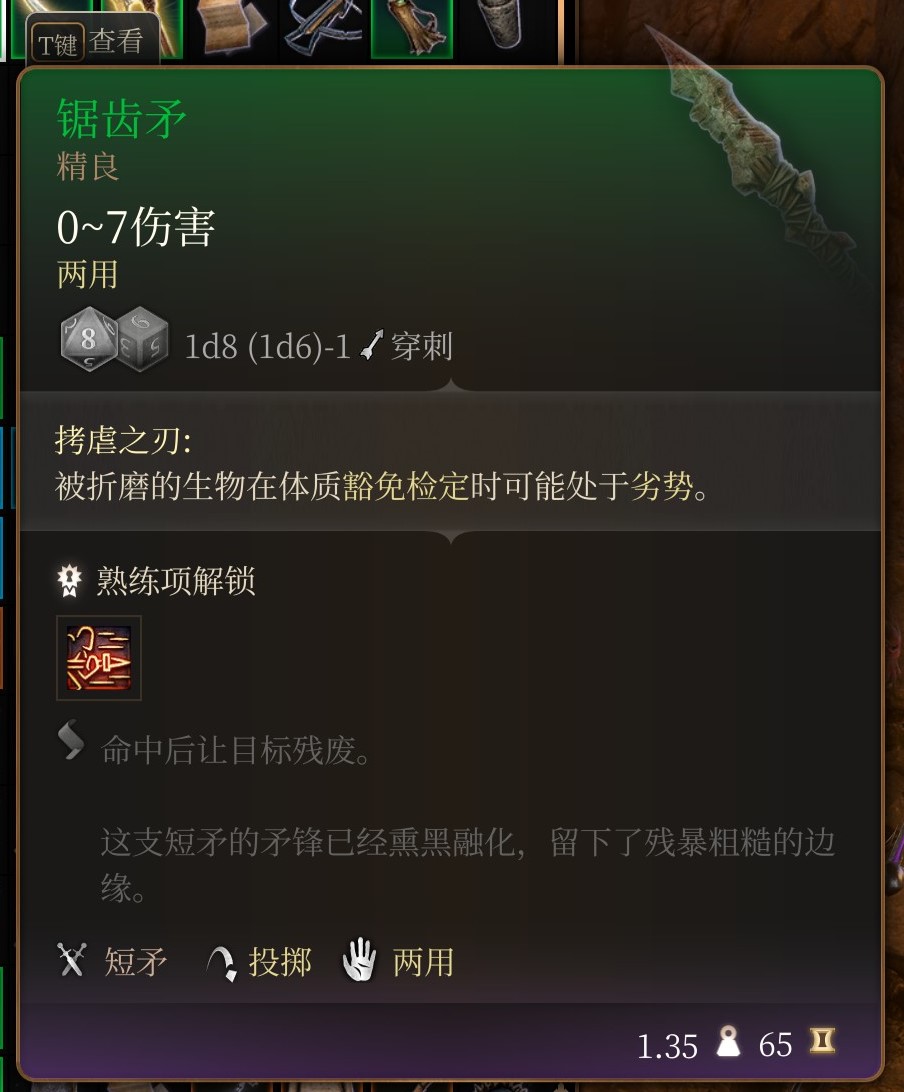This screenshot has width=904, height=1092.
Task: Click the red spear skill icon
Action: tap(99, 658)
